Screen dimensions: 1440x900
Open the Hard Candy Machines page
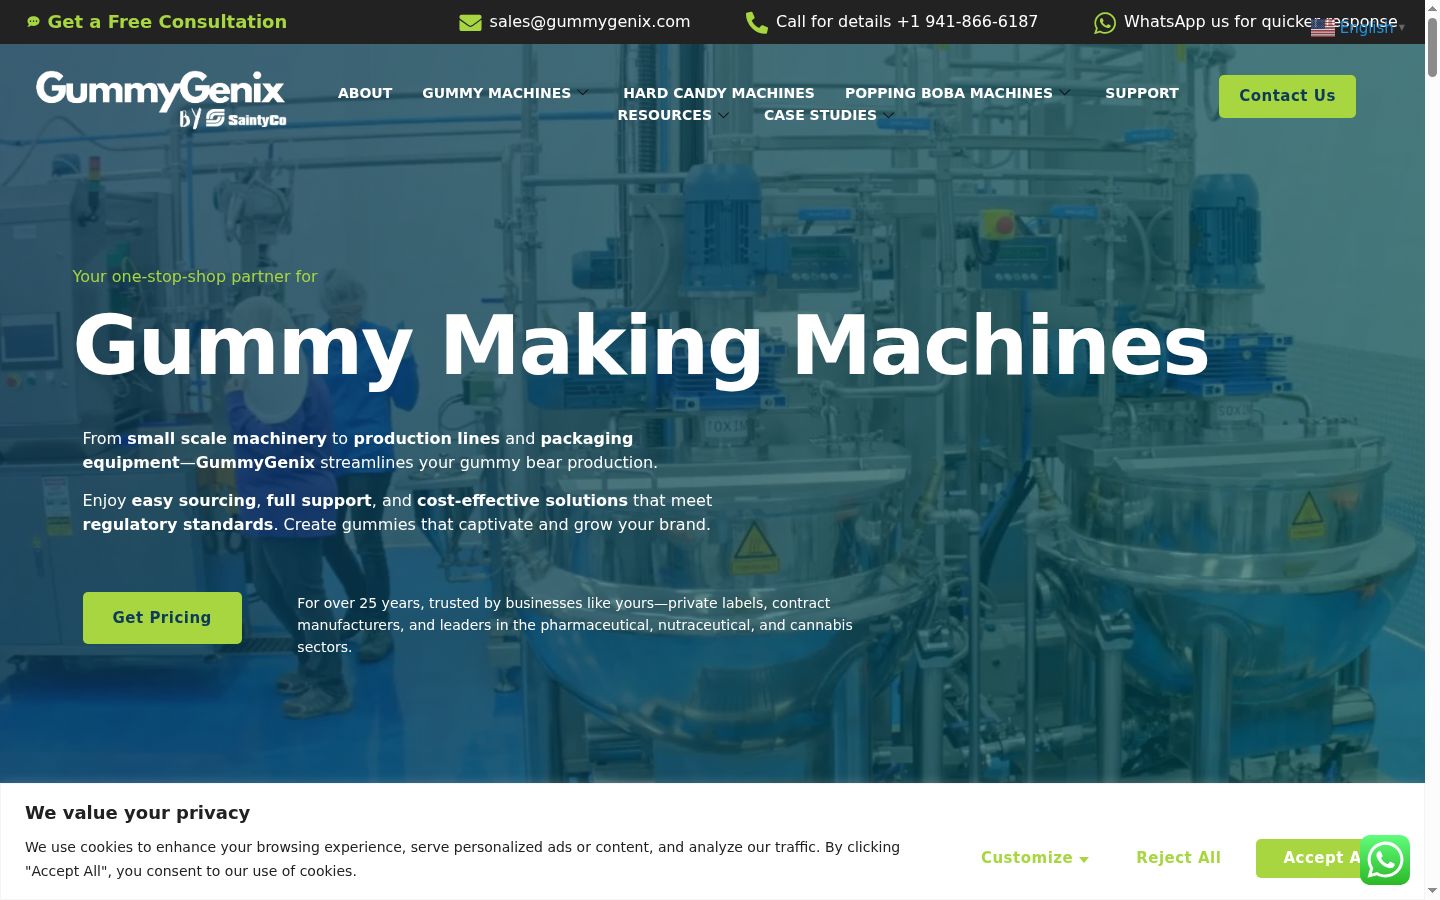tap(719, 93)
